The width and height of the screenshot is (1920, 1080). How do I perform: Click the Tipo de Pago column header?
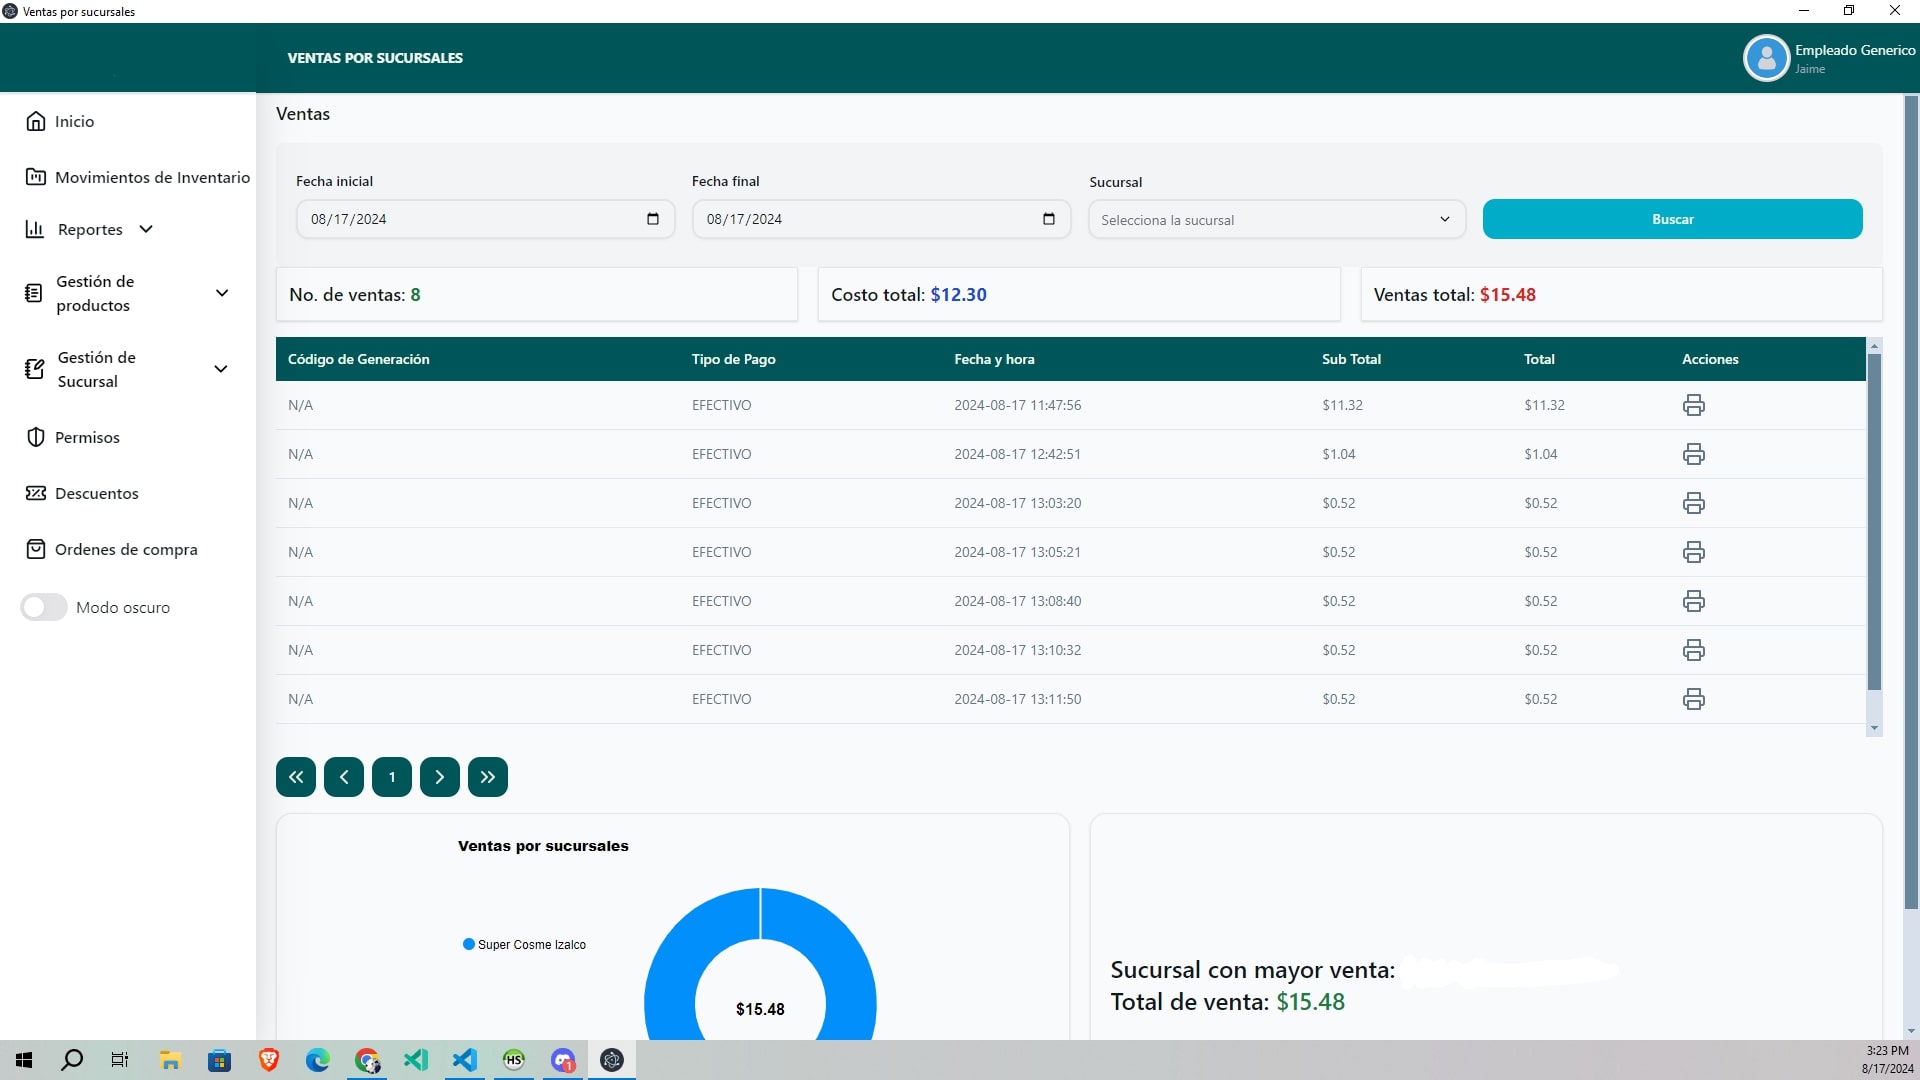click(733, 359)
